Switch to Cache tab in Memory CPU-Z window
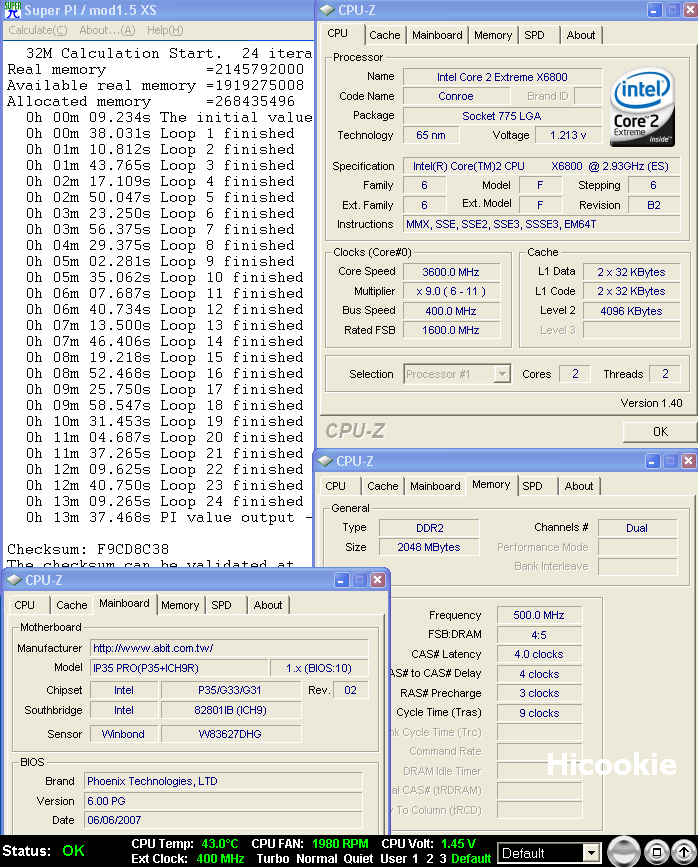698x867 pixels. 383,486
